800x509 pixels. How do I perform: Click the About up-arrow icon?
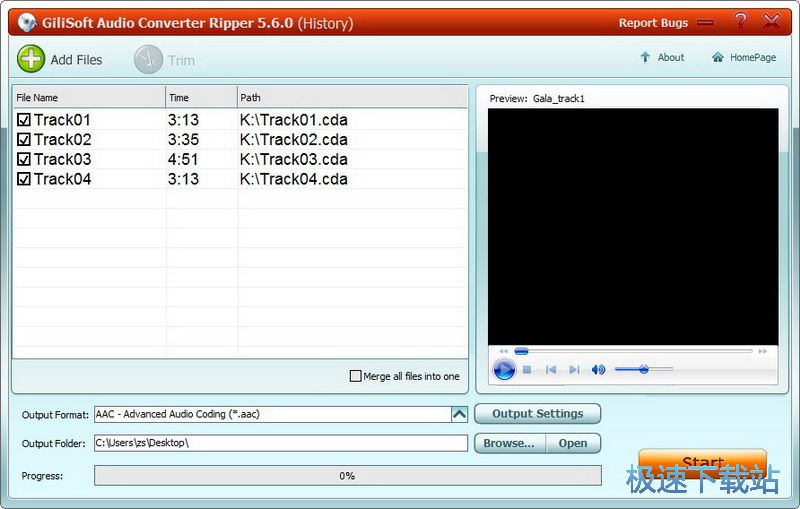[645, 57]
